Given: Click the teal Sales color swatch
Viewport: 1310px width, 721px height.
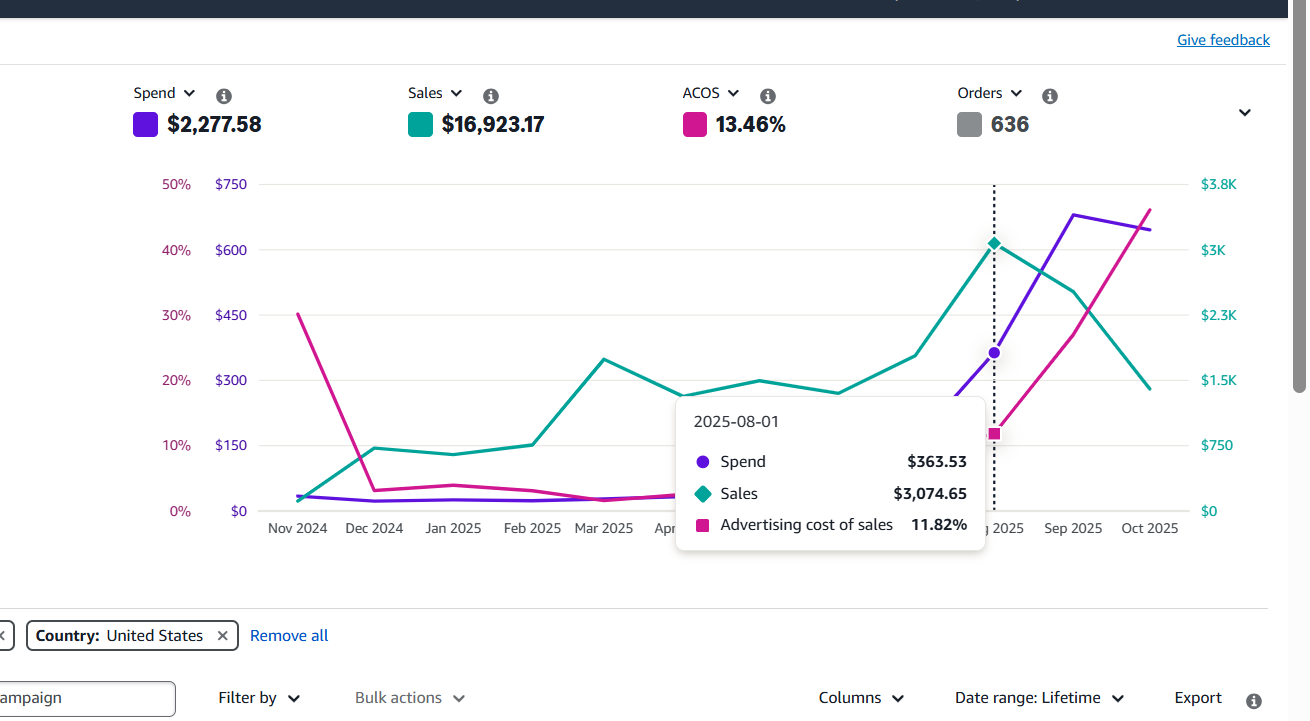Looking at the screenshot, I should 420,125.
